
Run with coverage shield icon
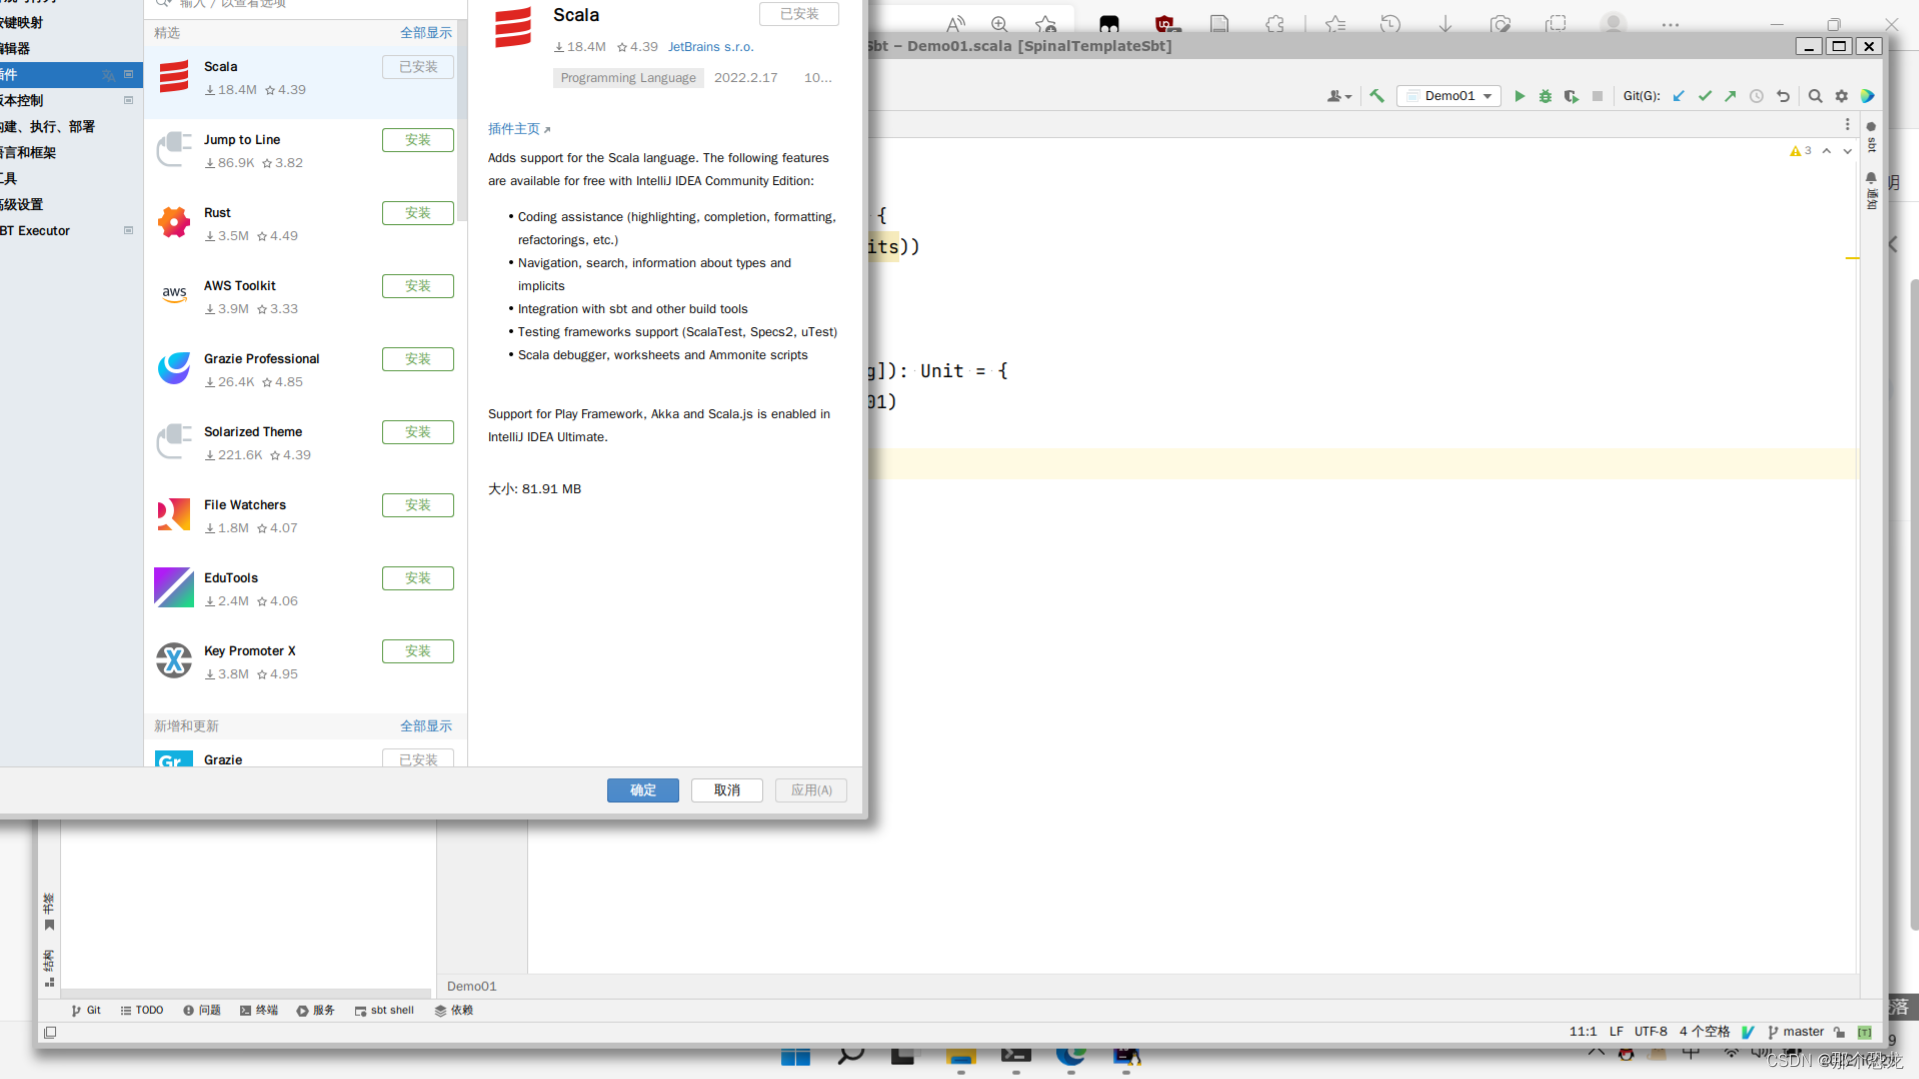pyautogui.click(x=1571, y=96)
